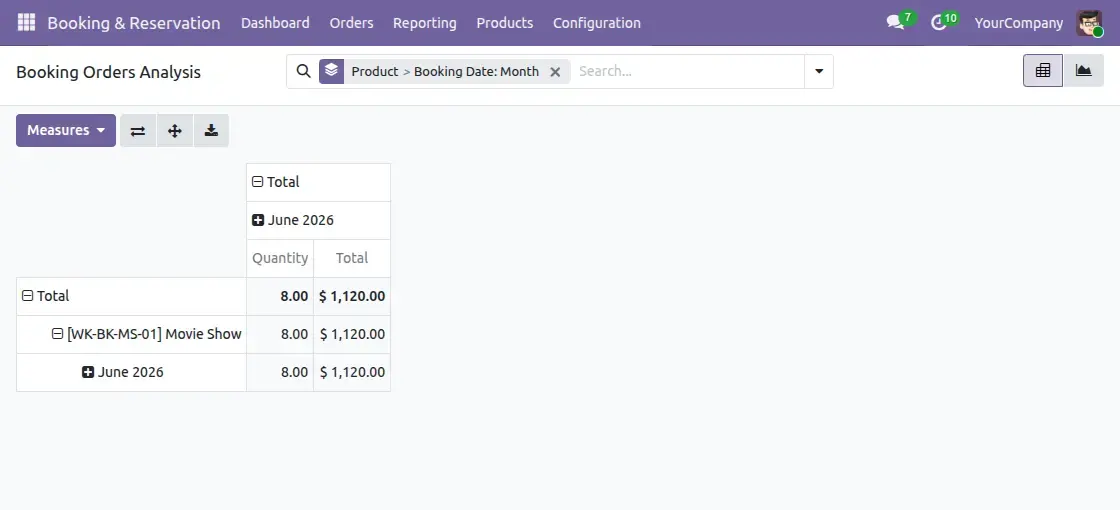This screenshot has width=1120, height=510.
Task: Click the search magnifier icon
Action: tap(304, 71)
